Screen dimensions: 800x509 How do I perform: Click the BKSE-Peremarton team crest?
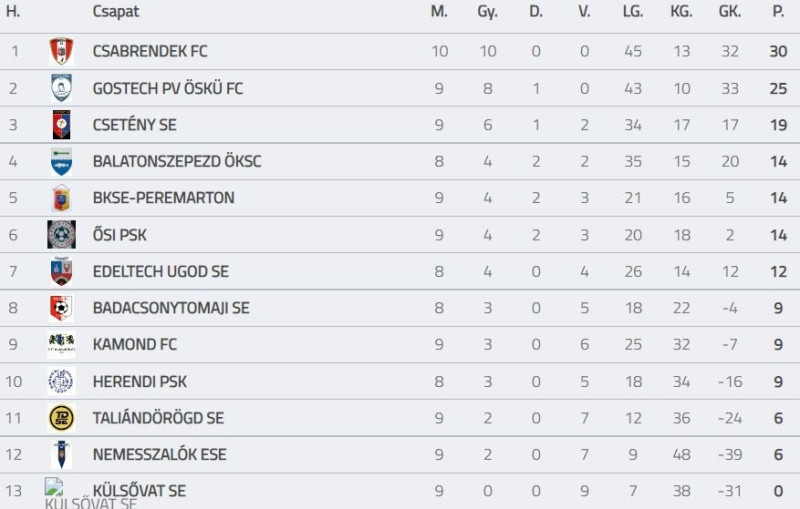[61, 198]
